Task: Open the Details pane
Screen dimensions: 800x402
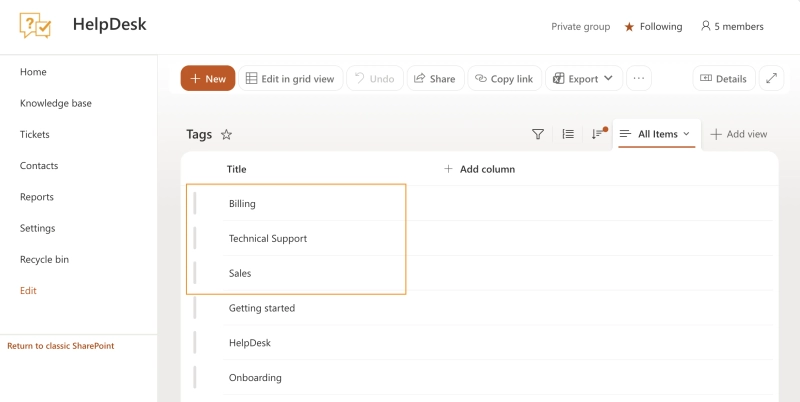Action: 723,79
